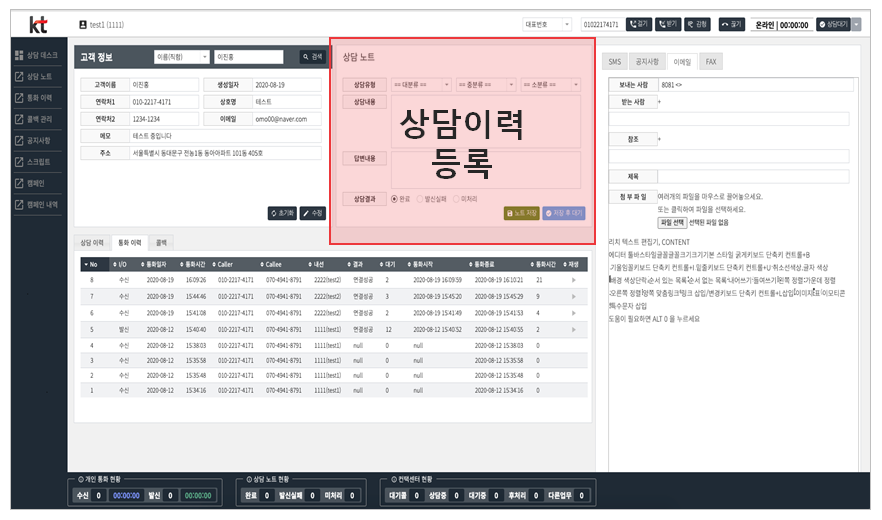This screenshot has width=882, height=520.
Task: Open 스크립트 sidebar item
Action: pyautogui.click(x=33, y=162)
